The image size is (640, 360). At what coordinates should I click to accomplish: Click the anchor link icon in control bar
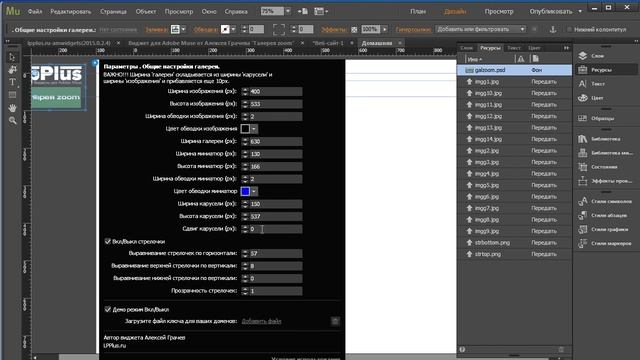(x=553, y=29)
